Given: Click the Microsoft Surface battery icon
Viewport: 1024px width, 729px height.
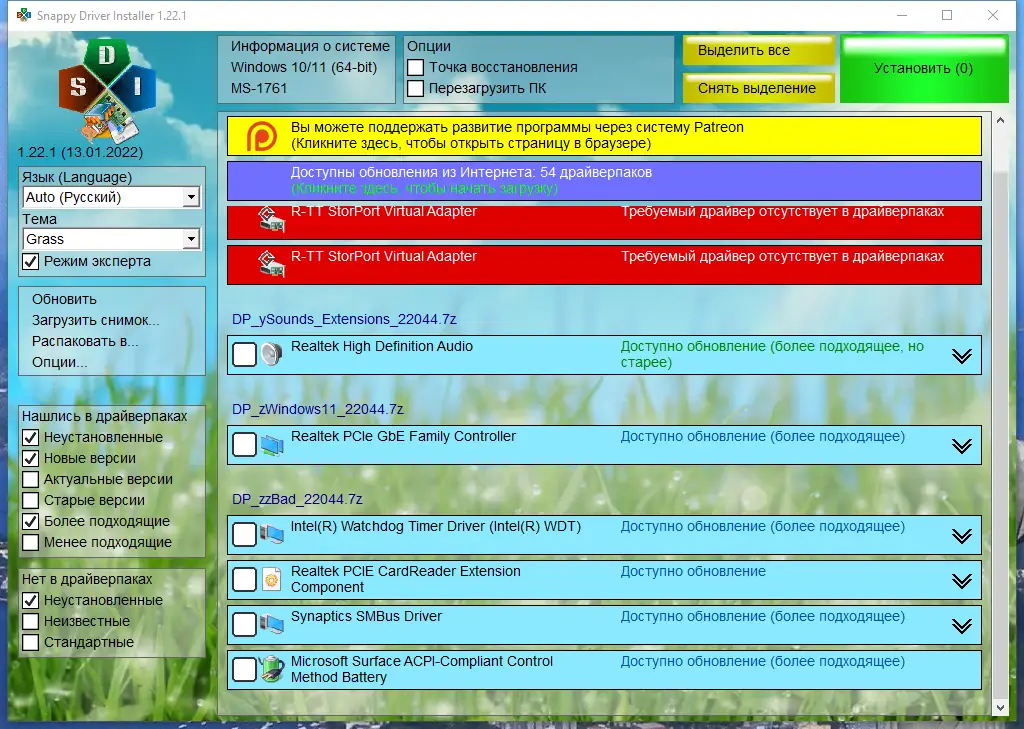Looking at the screenshot, I should click(x=272, y=670).
